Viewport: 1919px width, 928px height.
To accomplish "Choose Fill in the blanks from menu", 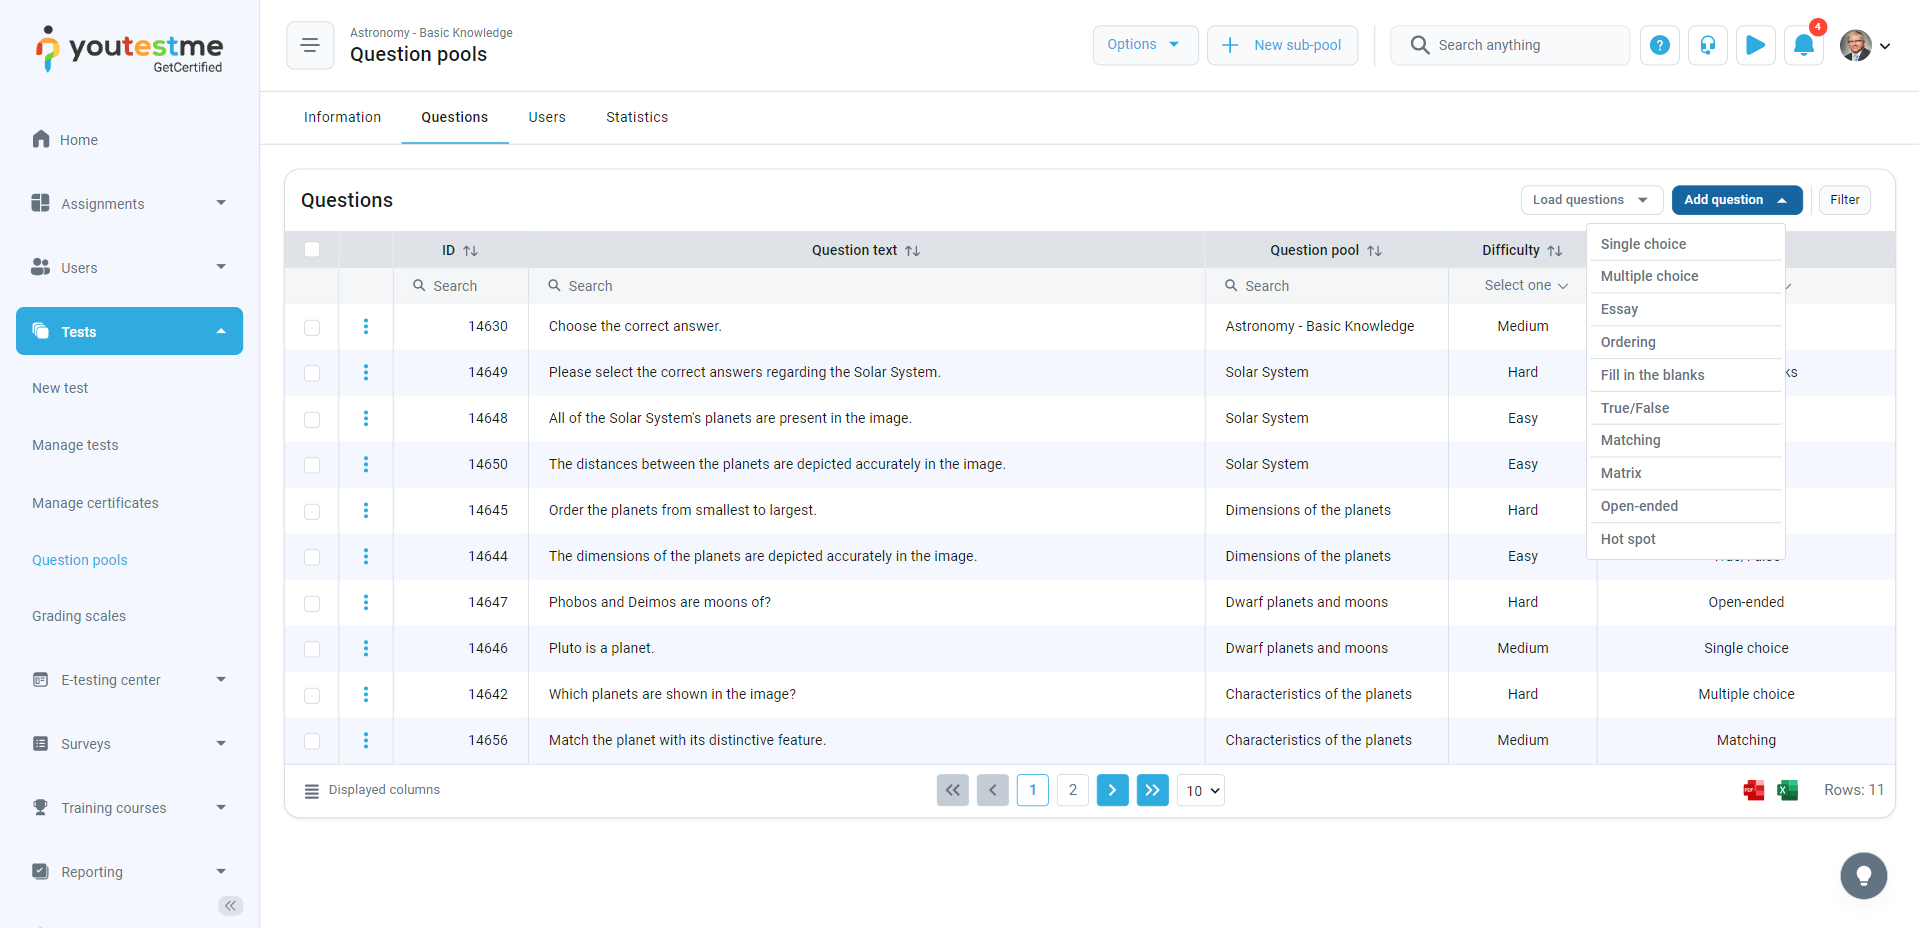I will click(x=1652, y=375).
